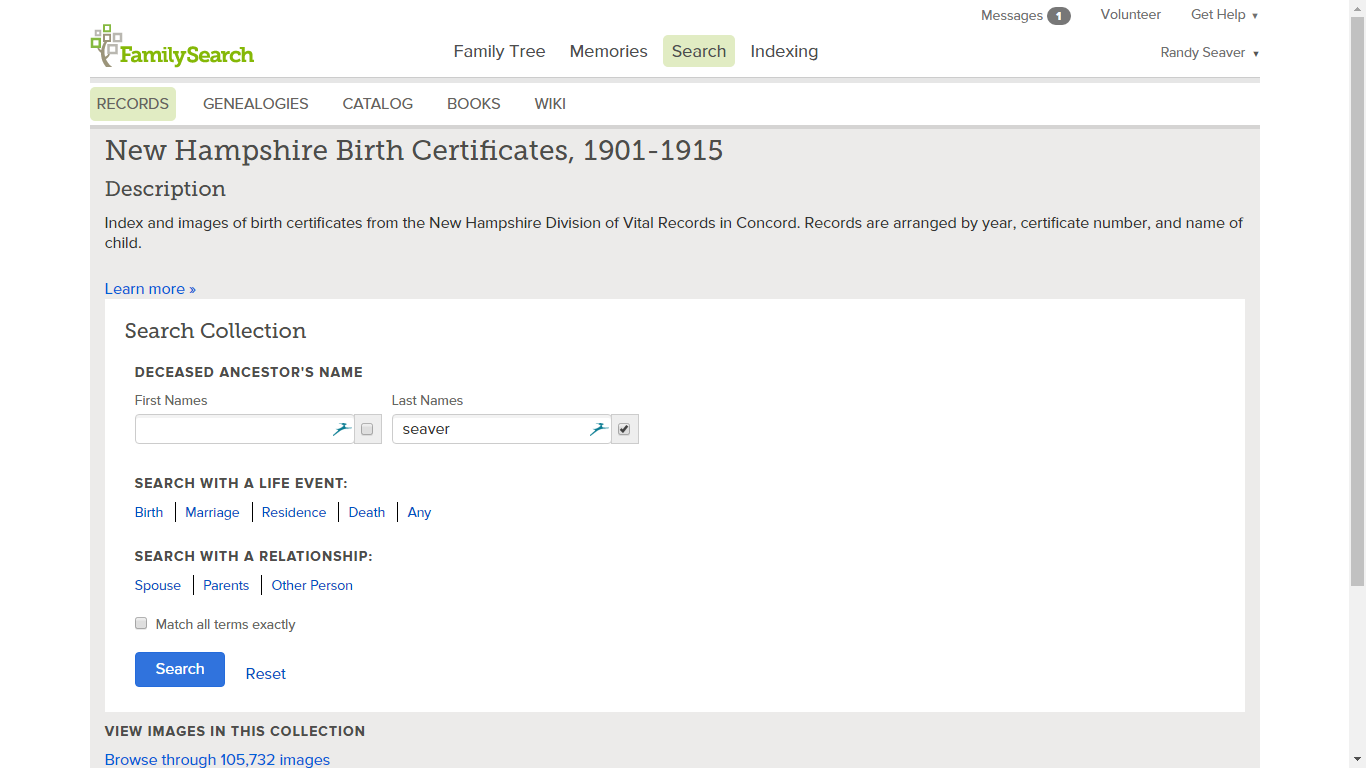Add a Marriage life event
The width and height of the screenshot is (1366, 768).
pos(212,512)
